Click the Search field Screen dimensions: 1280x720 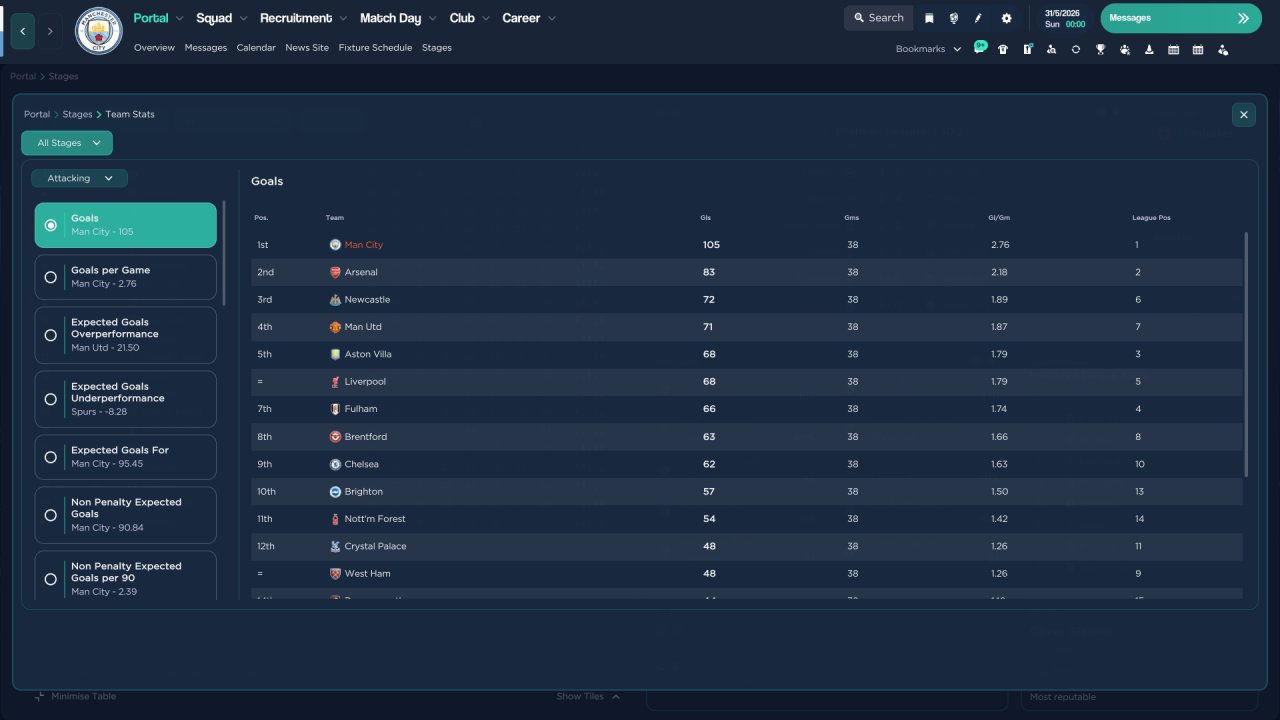pyautogui.click(x=879, y=18)
